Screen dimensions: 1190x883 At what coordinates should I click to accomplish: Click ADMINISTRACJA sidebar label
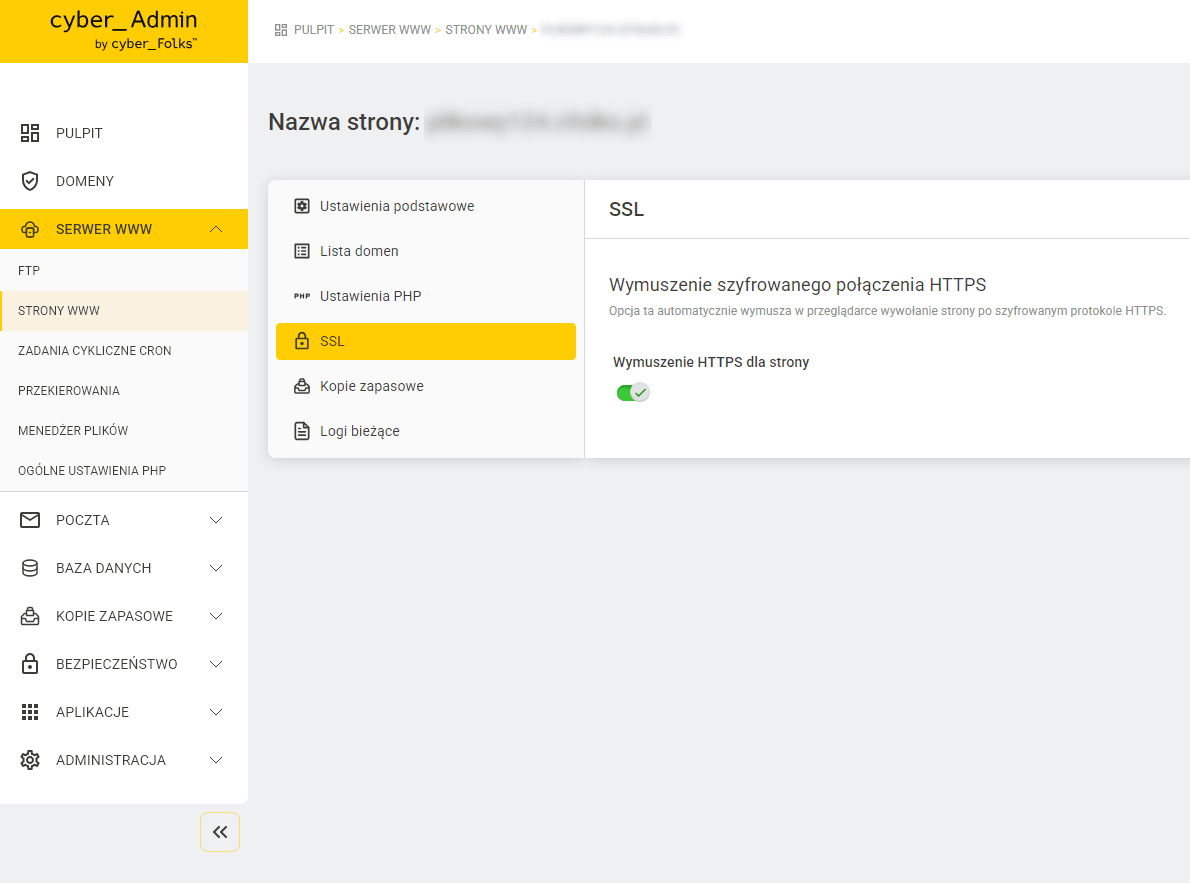[111, 760]
